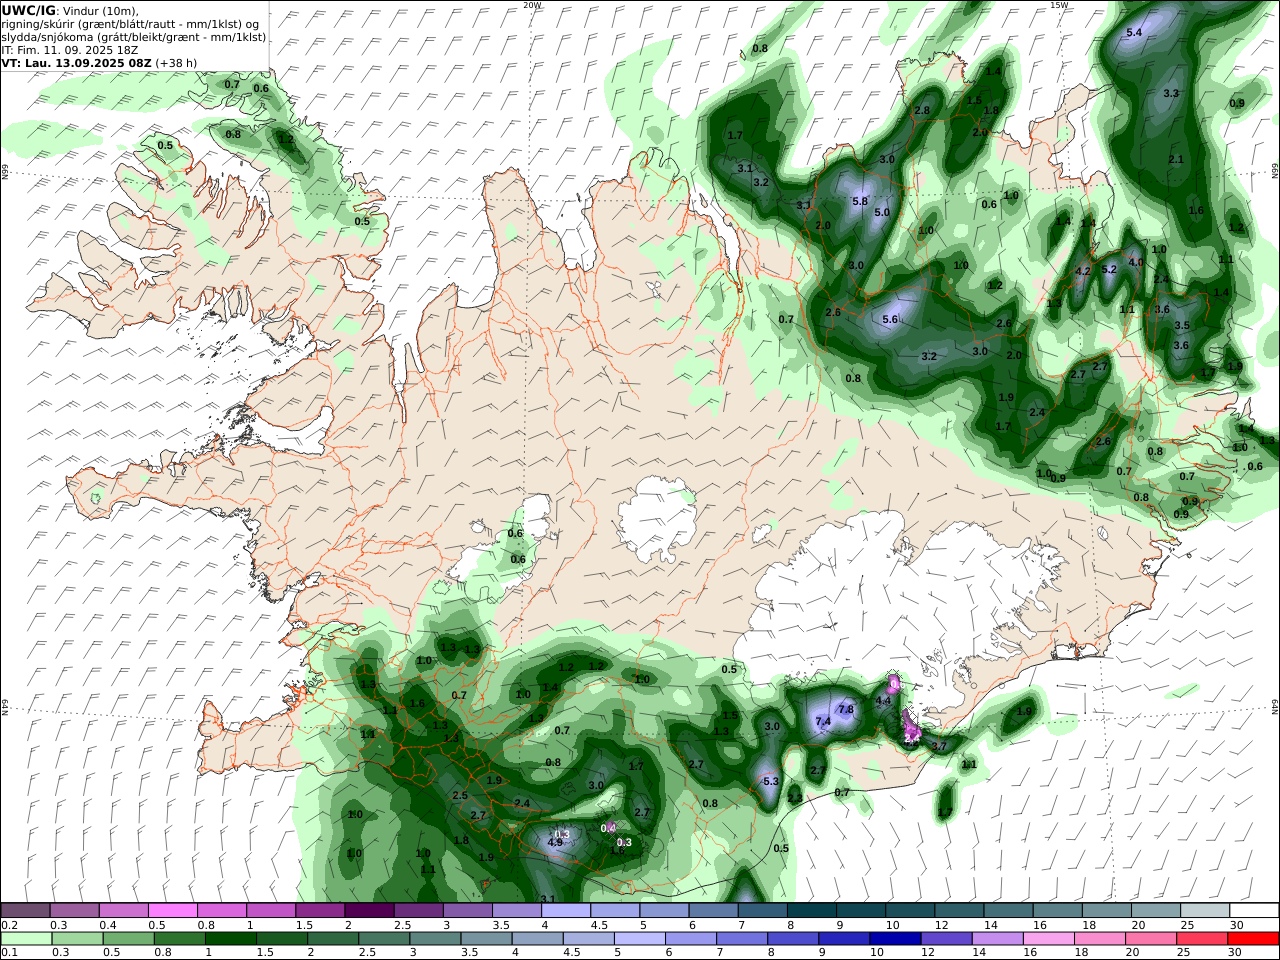Image resolution: width=1280 pixels, height=960 pixels.
Task: Click the pale lavender 4 mm snow swatch
Action: [566, 911]
